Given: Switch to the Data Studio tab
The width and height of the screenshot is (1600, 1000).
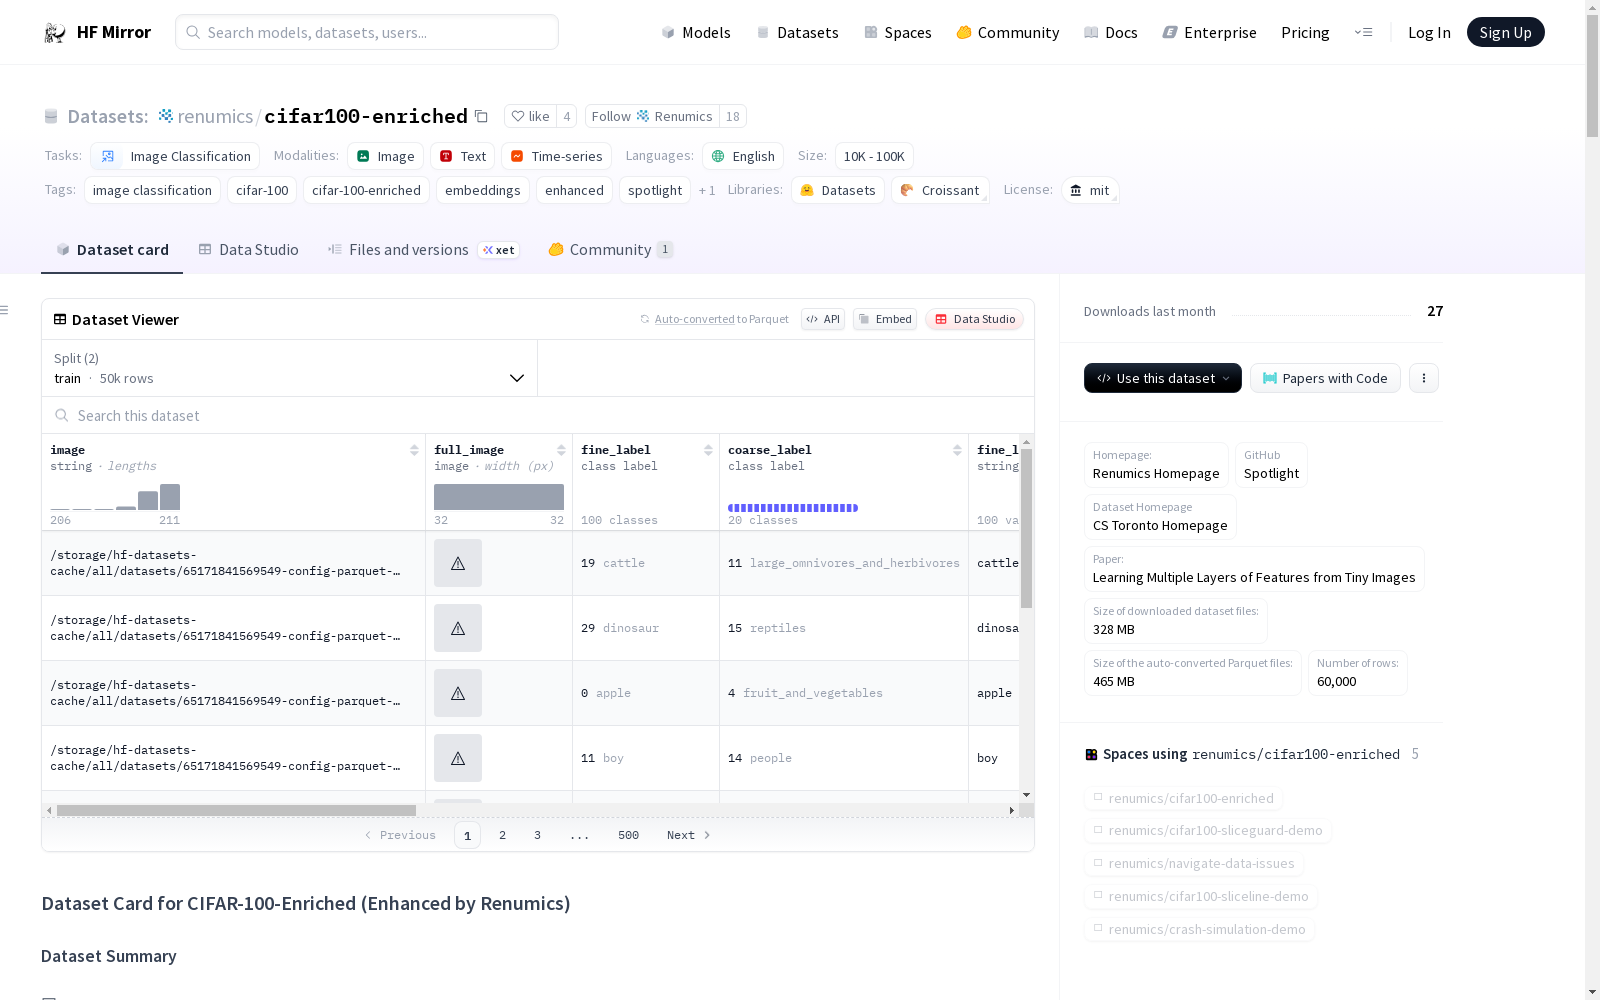Looking at the screenshot, I should click(x=249, y=250).
